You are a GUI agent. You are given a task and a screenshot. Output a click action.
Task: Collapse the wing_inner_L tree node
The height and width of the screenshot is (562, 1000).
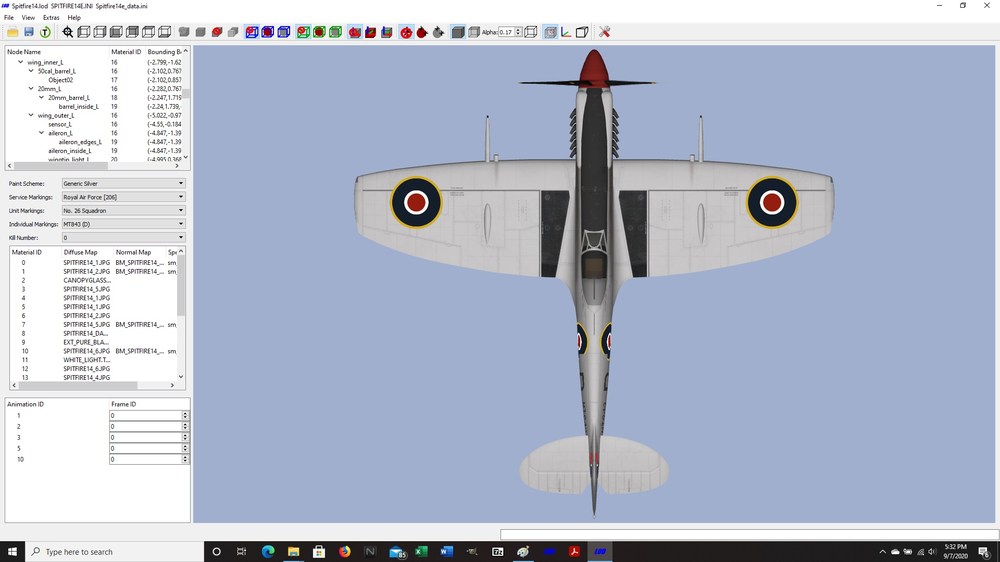(20, 63)
